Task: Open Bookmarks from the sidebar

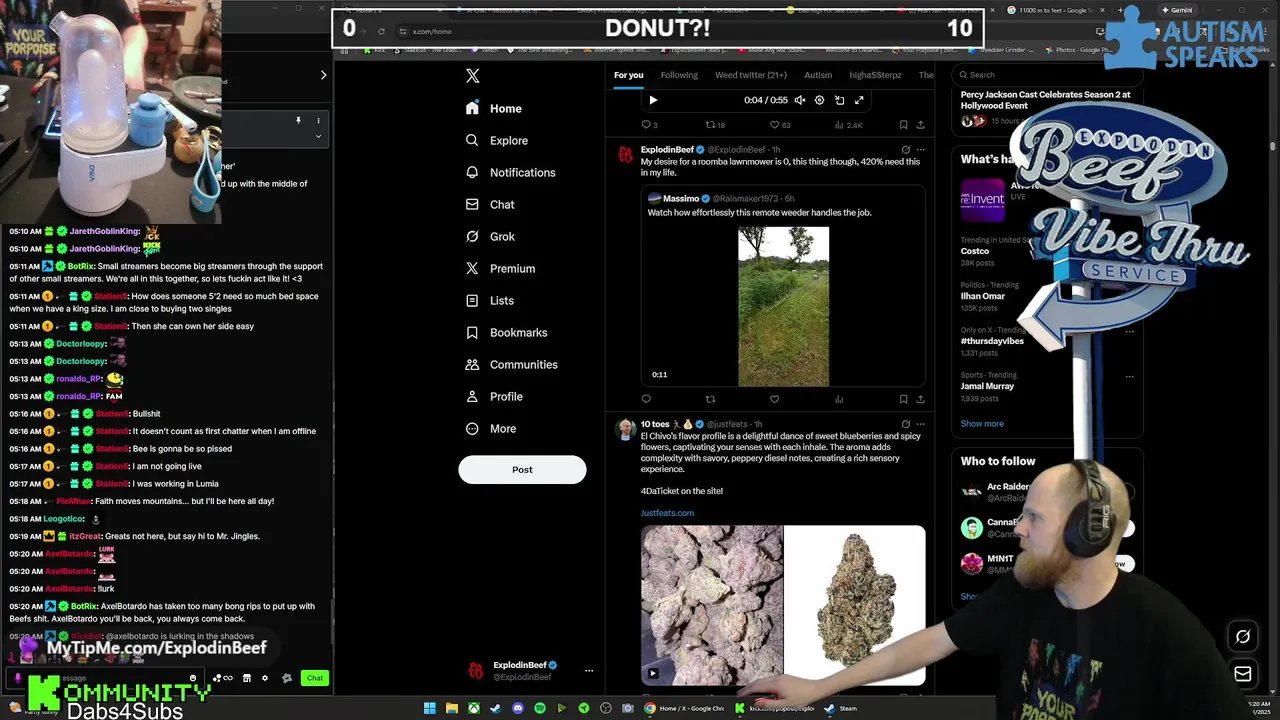Action: coord(507,332)
